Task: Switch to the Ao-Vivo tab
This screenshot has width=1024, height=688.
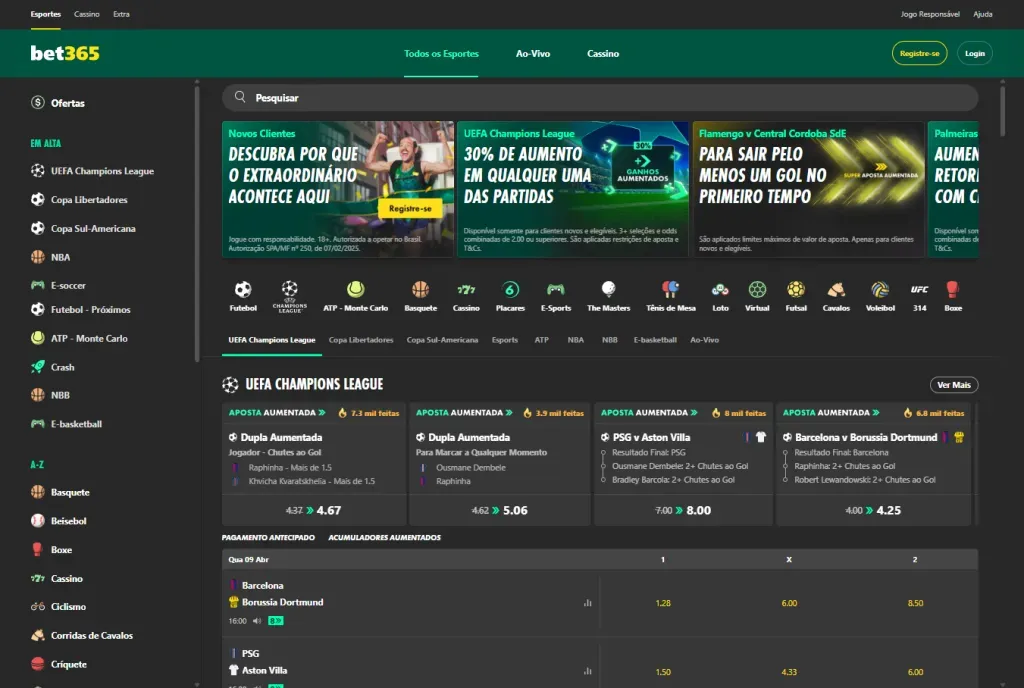Action: tap(533, 53)
